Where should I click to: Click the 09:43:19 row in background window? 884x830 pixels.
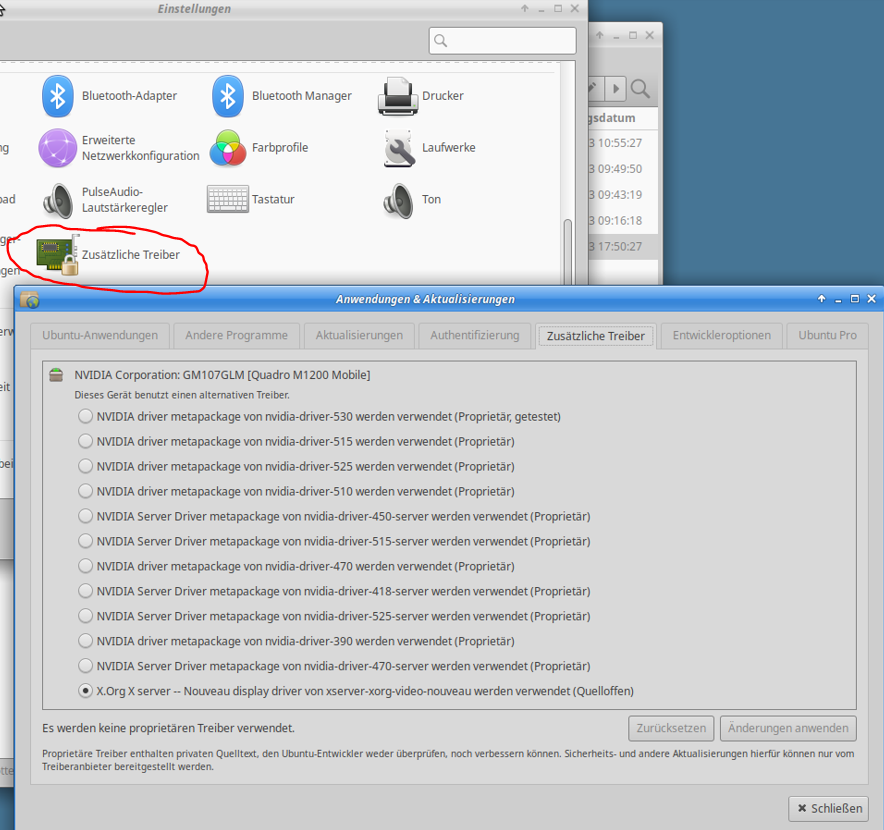tap(622, 195)
